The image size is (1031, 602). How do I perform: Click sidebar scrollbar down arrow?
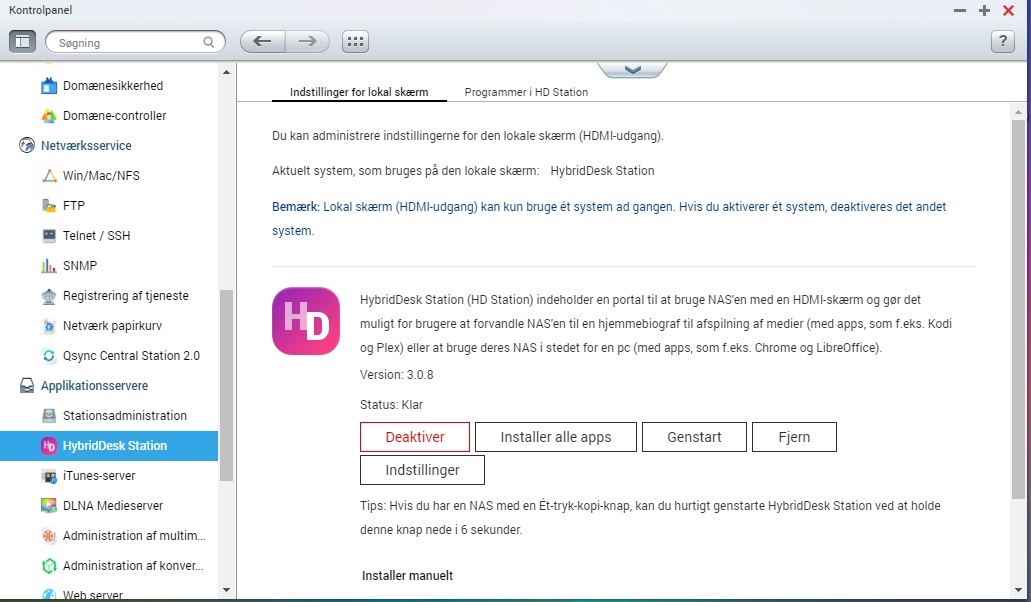pos(226,590)
